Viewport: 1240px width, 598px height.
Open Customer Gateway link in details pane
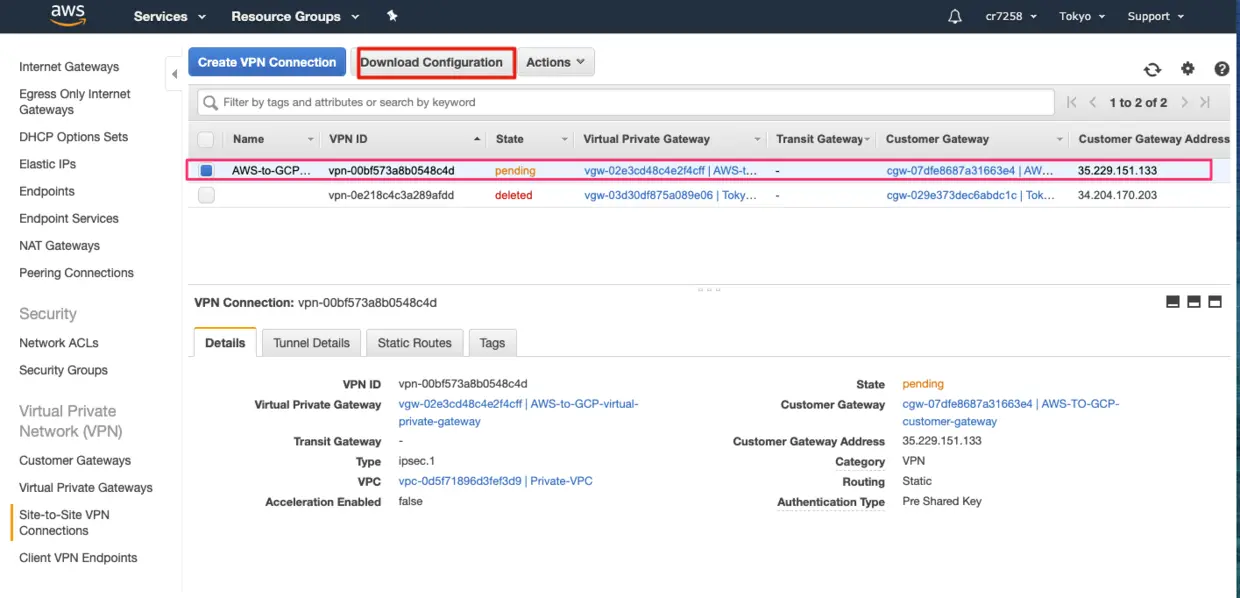point(1010,413)
